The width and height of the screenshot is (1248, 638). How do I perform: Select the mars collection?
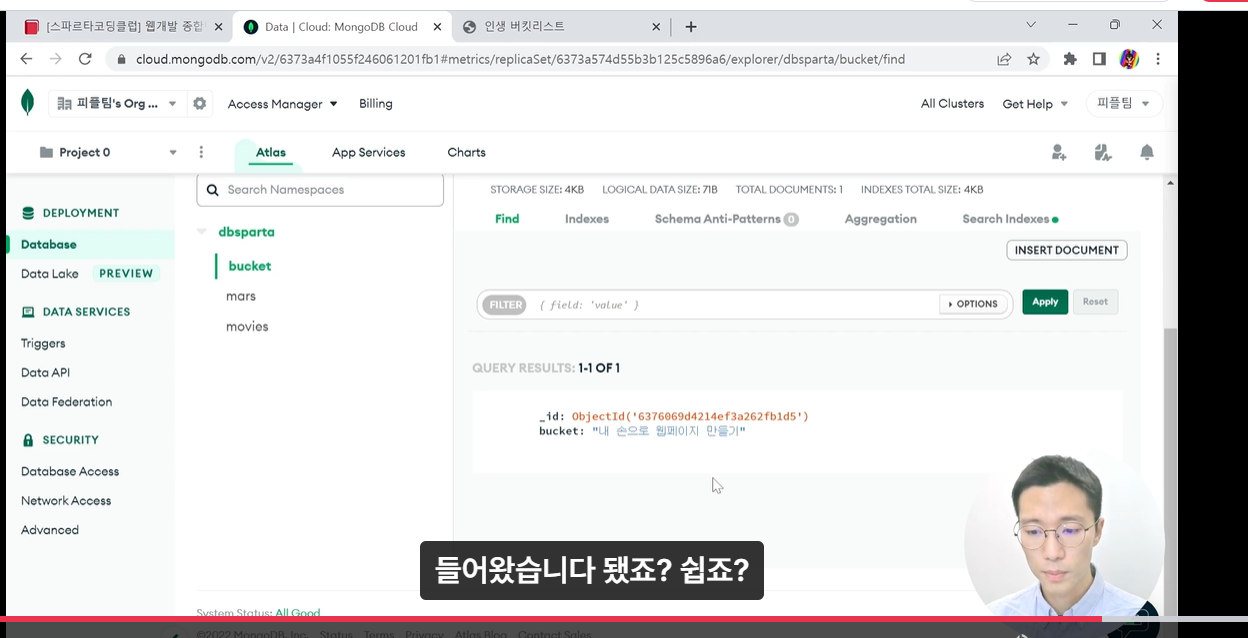point(241,296)
